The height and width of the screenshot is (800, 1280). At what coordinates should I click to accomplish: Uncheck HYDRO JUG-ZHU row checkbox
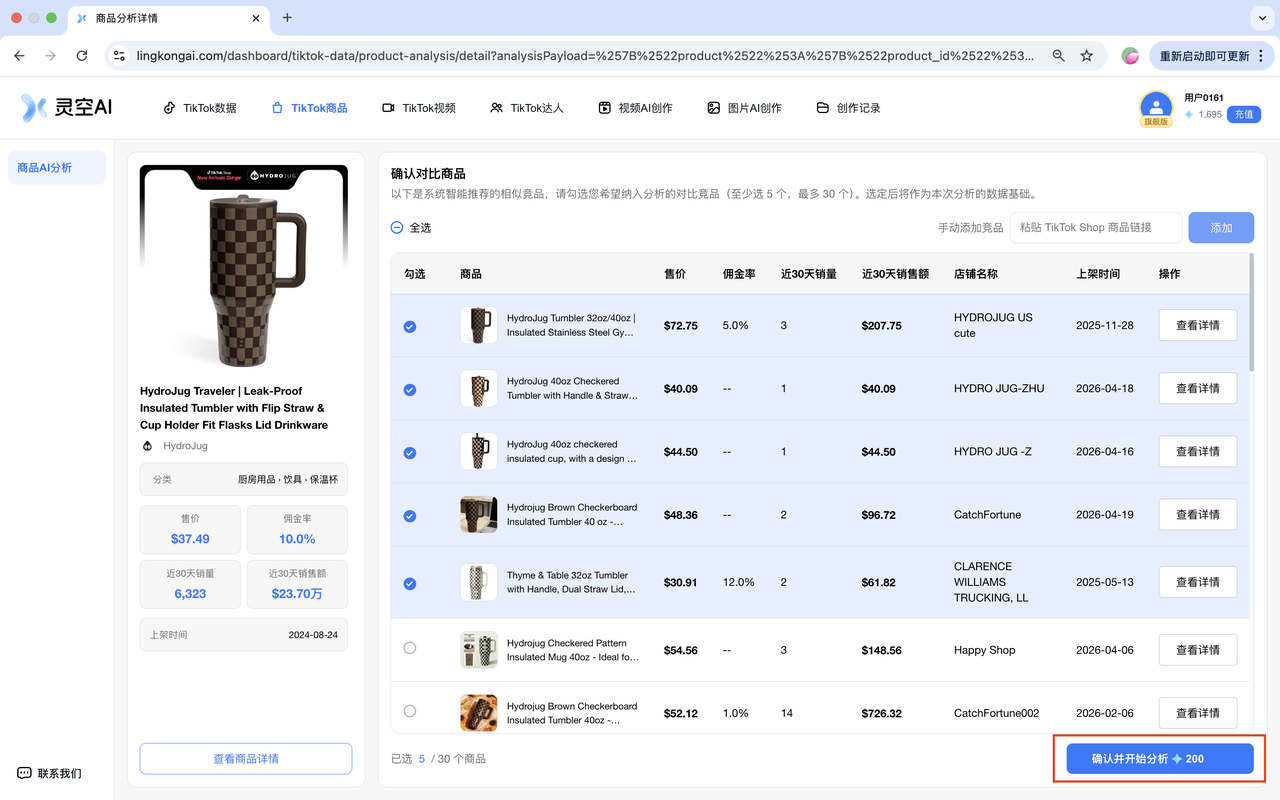[410, 390]
